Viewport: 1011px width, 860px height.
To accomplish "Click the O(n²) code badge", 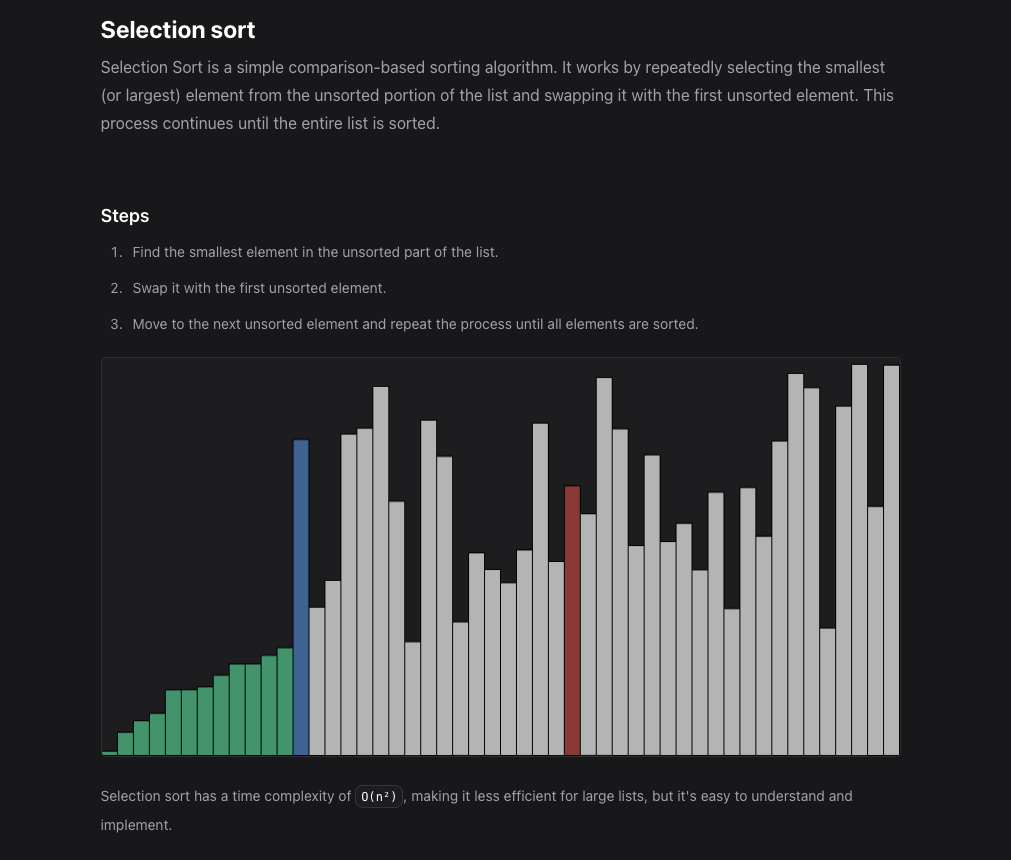I will click(380, 797).
